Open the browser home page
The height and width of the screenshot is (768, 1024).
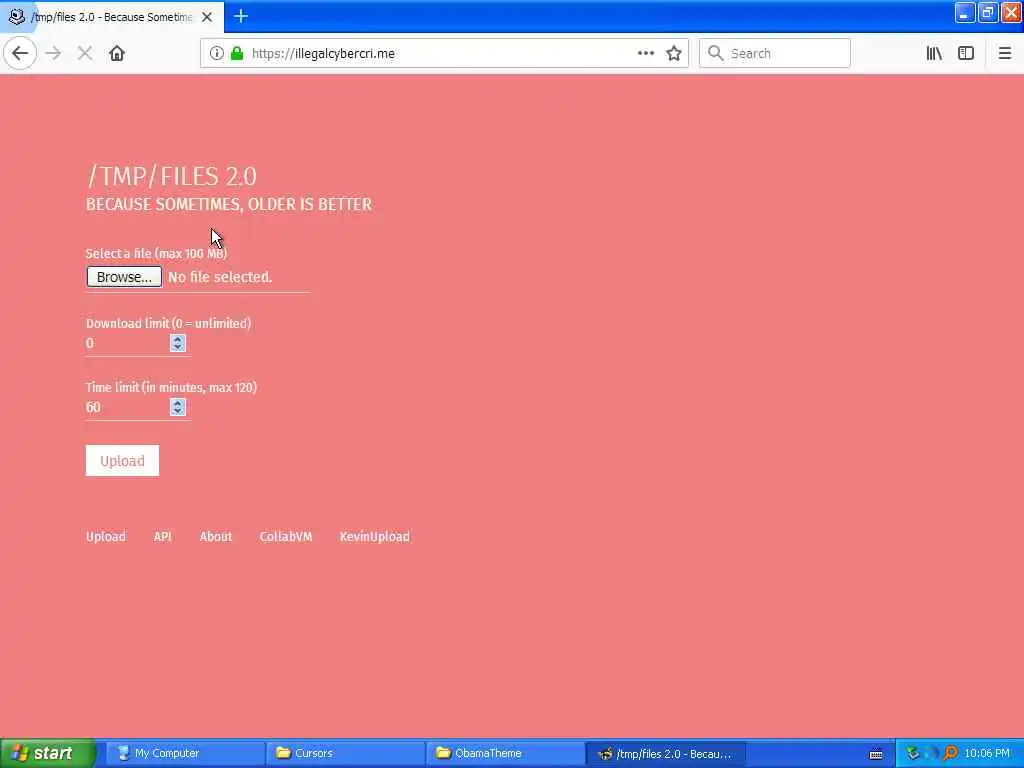click(x=117, y=54)
